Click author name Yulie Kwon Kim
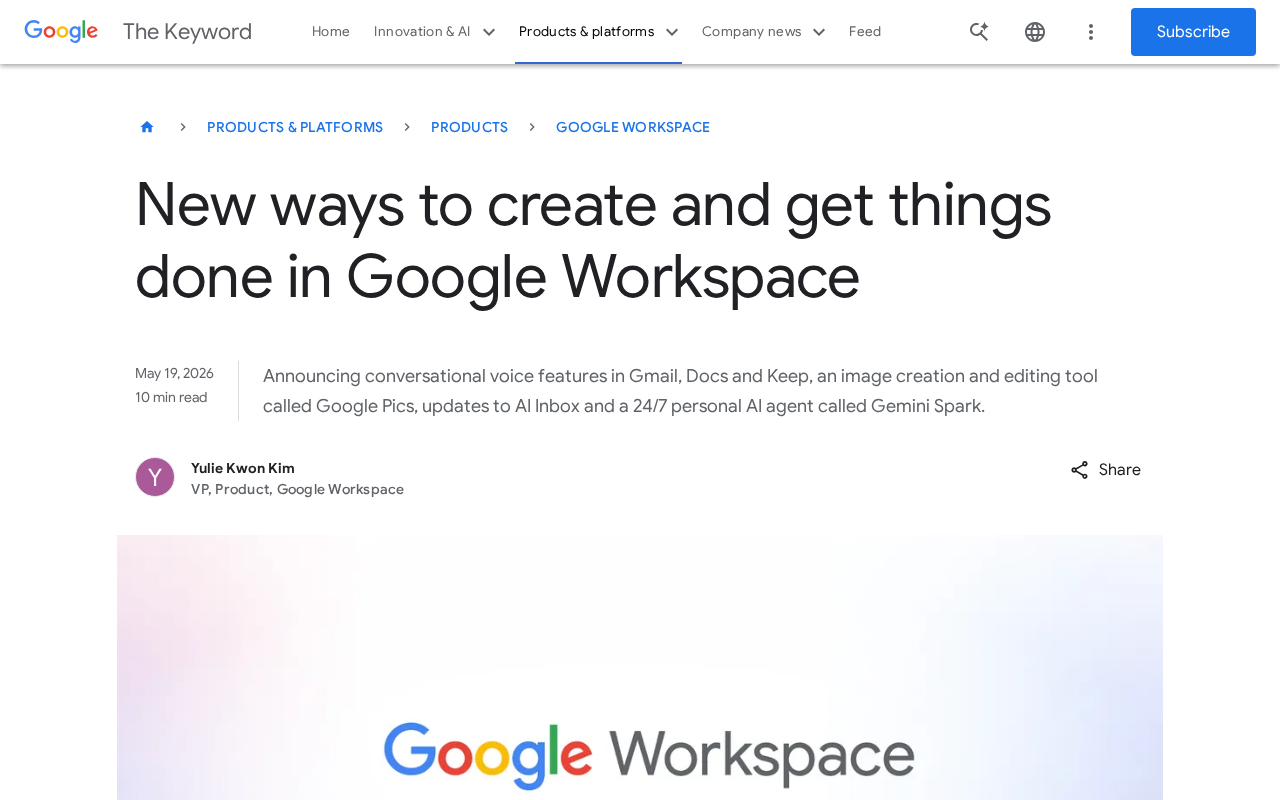Image resolution: width=1280 pixels, height=800 pixels. (x=243, y=468)
